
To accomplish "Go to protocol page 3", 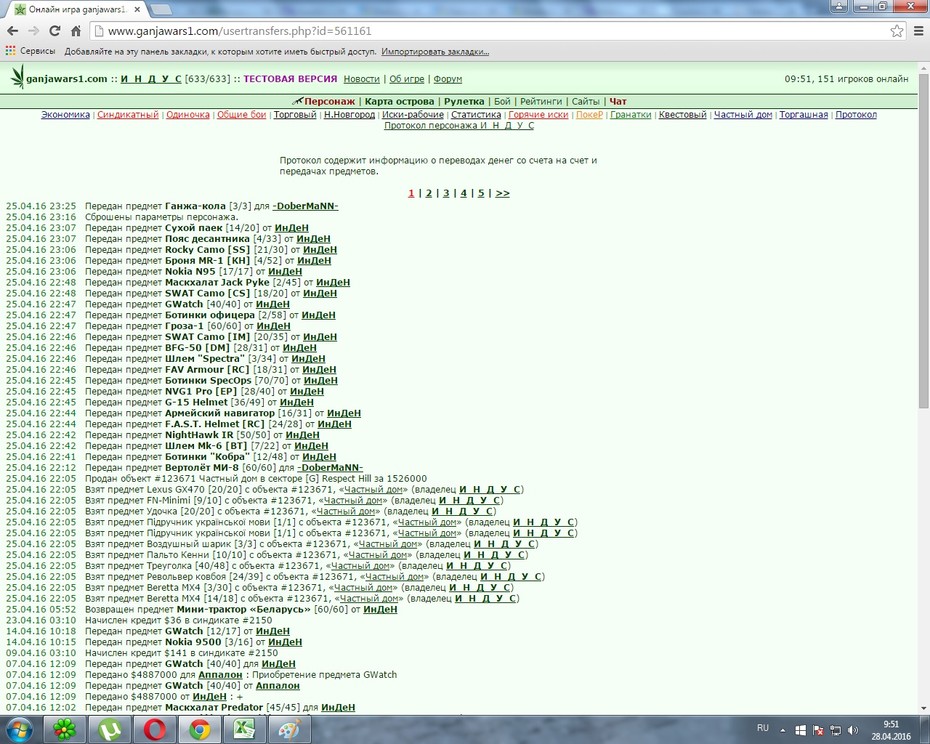I will [x=446, y=193].
